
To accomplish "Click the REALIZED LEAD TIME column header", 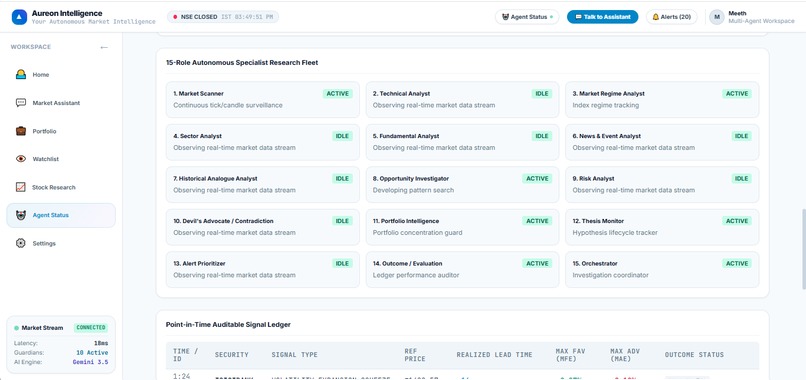I will pos(494,355).
